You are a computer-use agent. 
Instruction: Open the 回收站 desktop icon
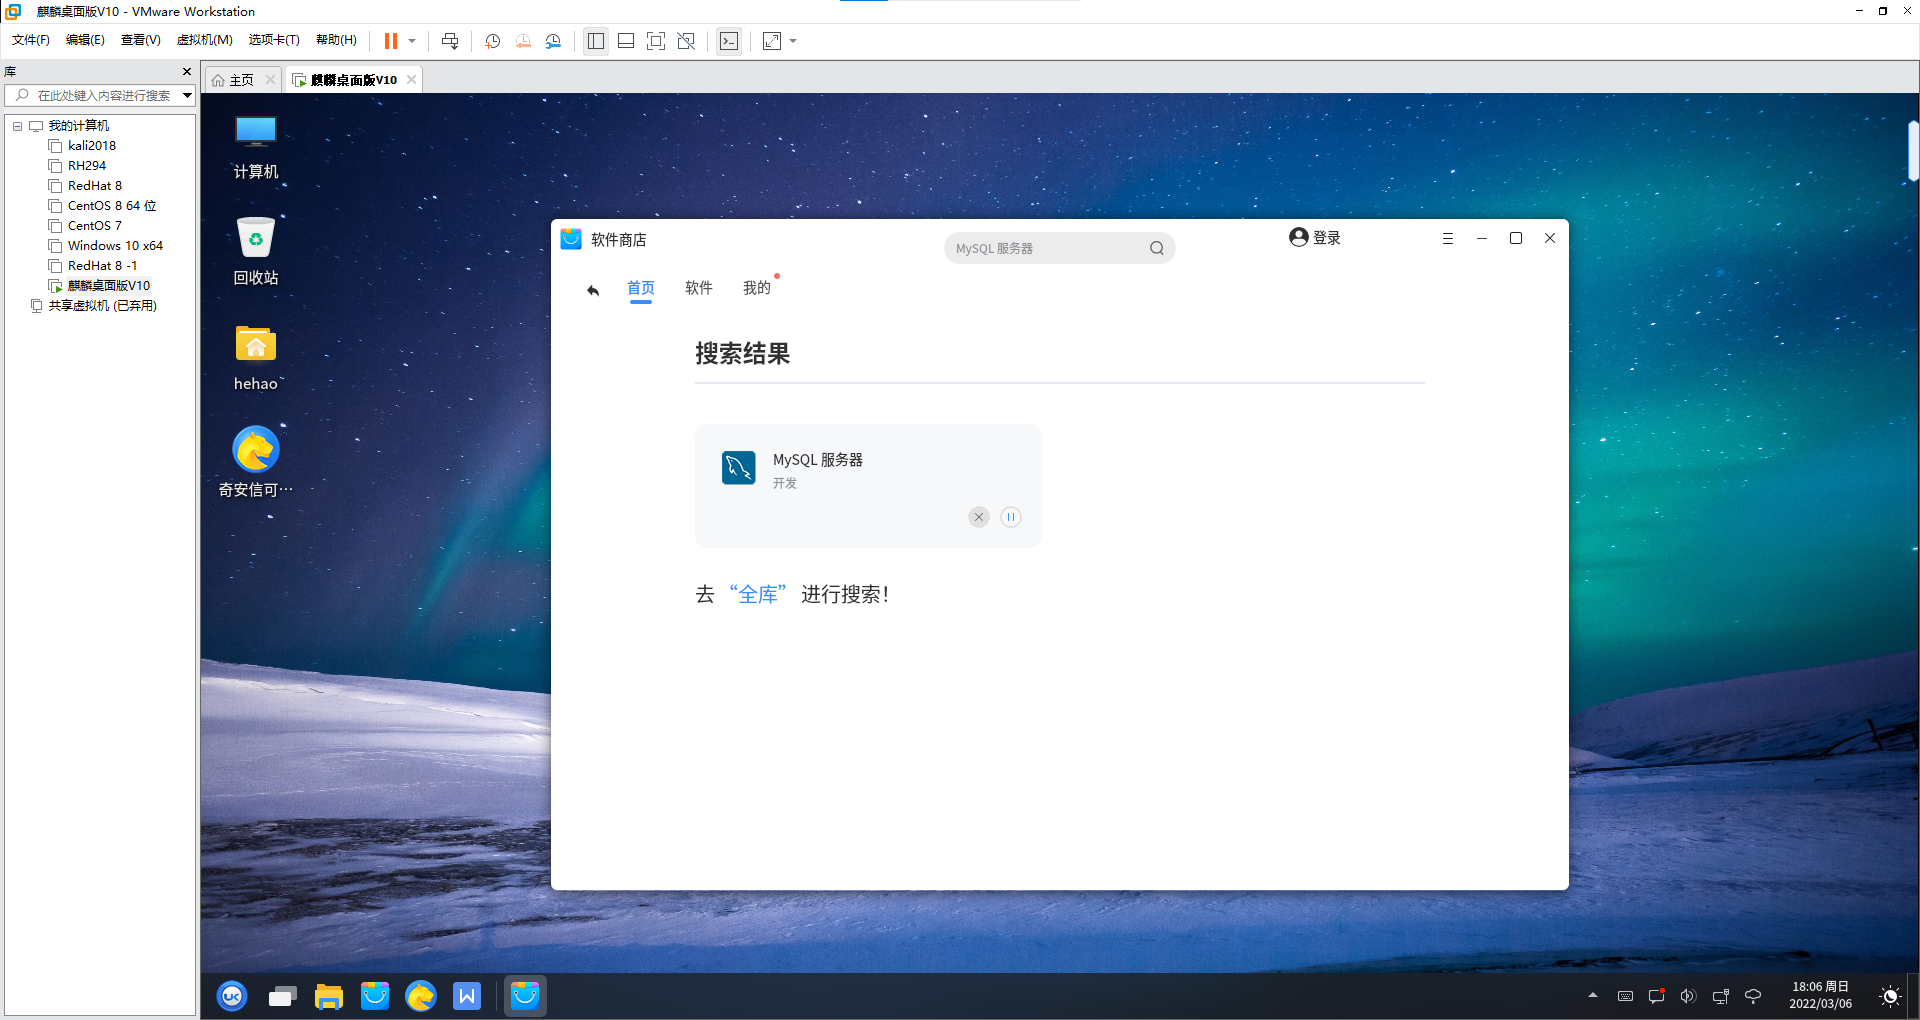pos(256,252)
